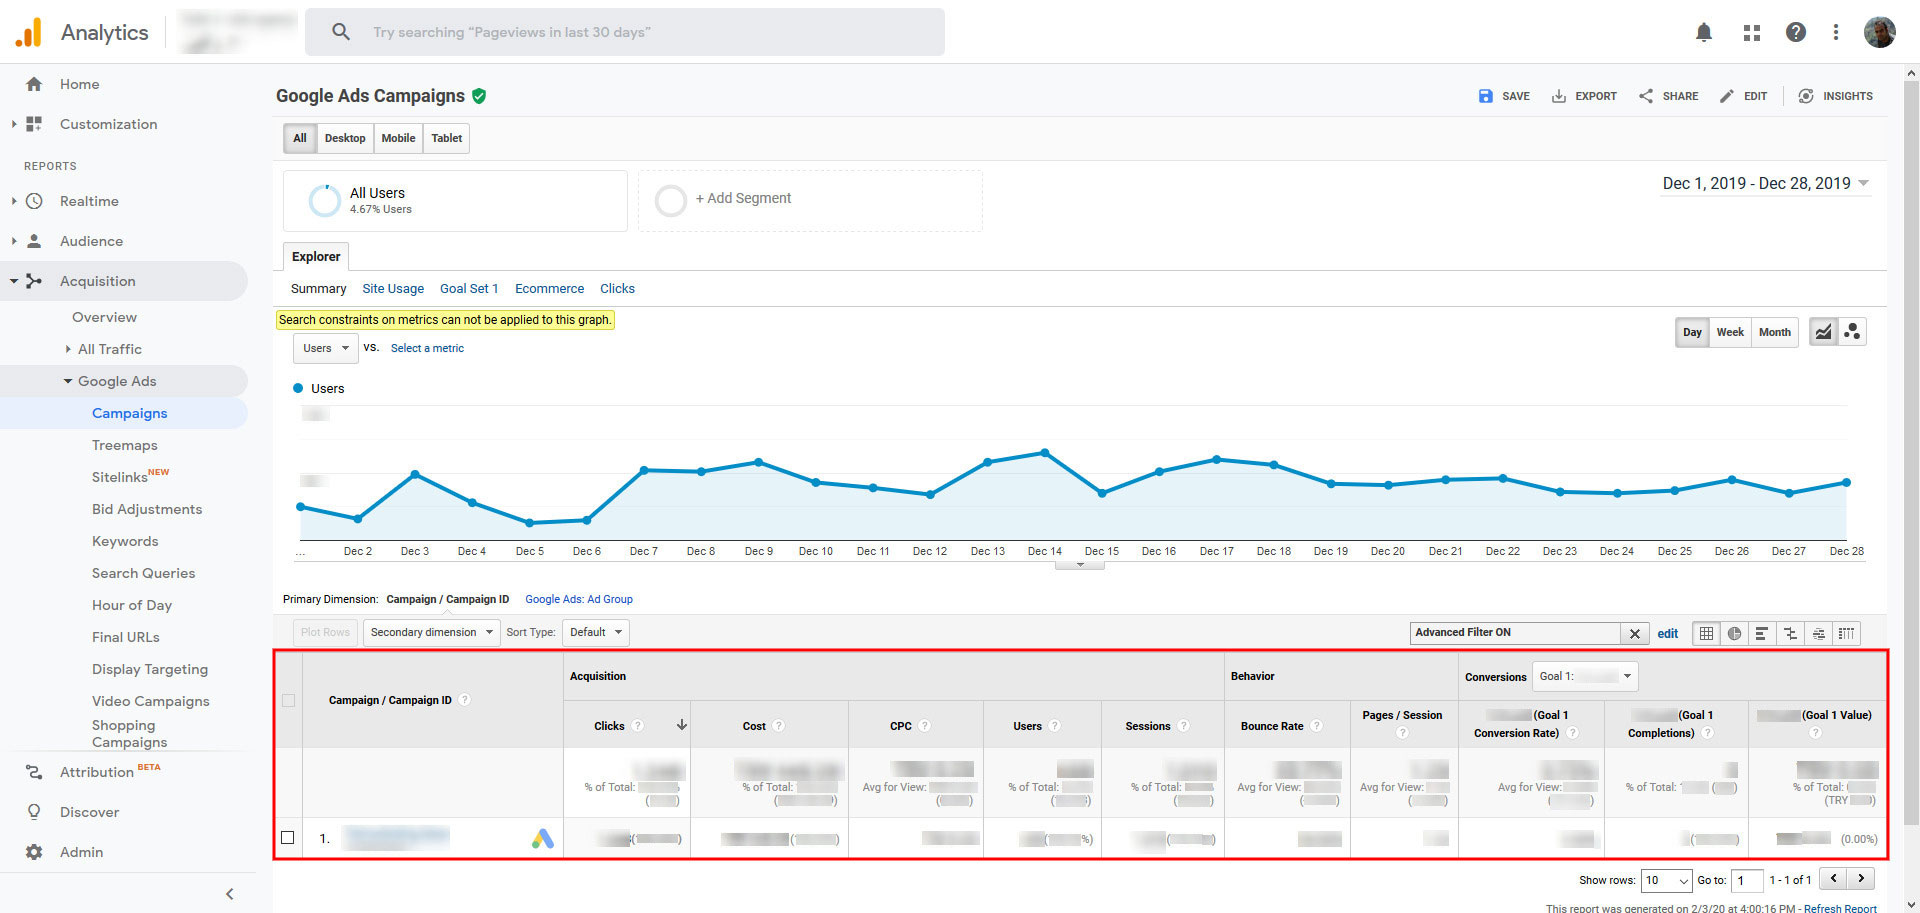Open the Goal 1 conversions dropdown

1585,676
